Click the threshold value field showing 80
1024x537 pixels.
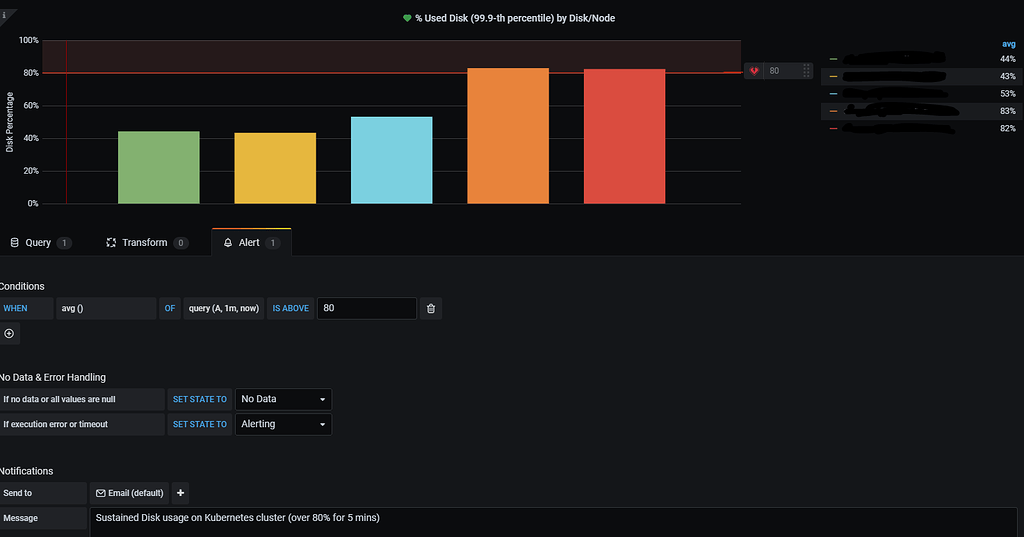point(366,308)
